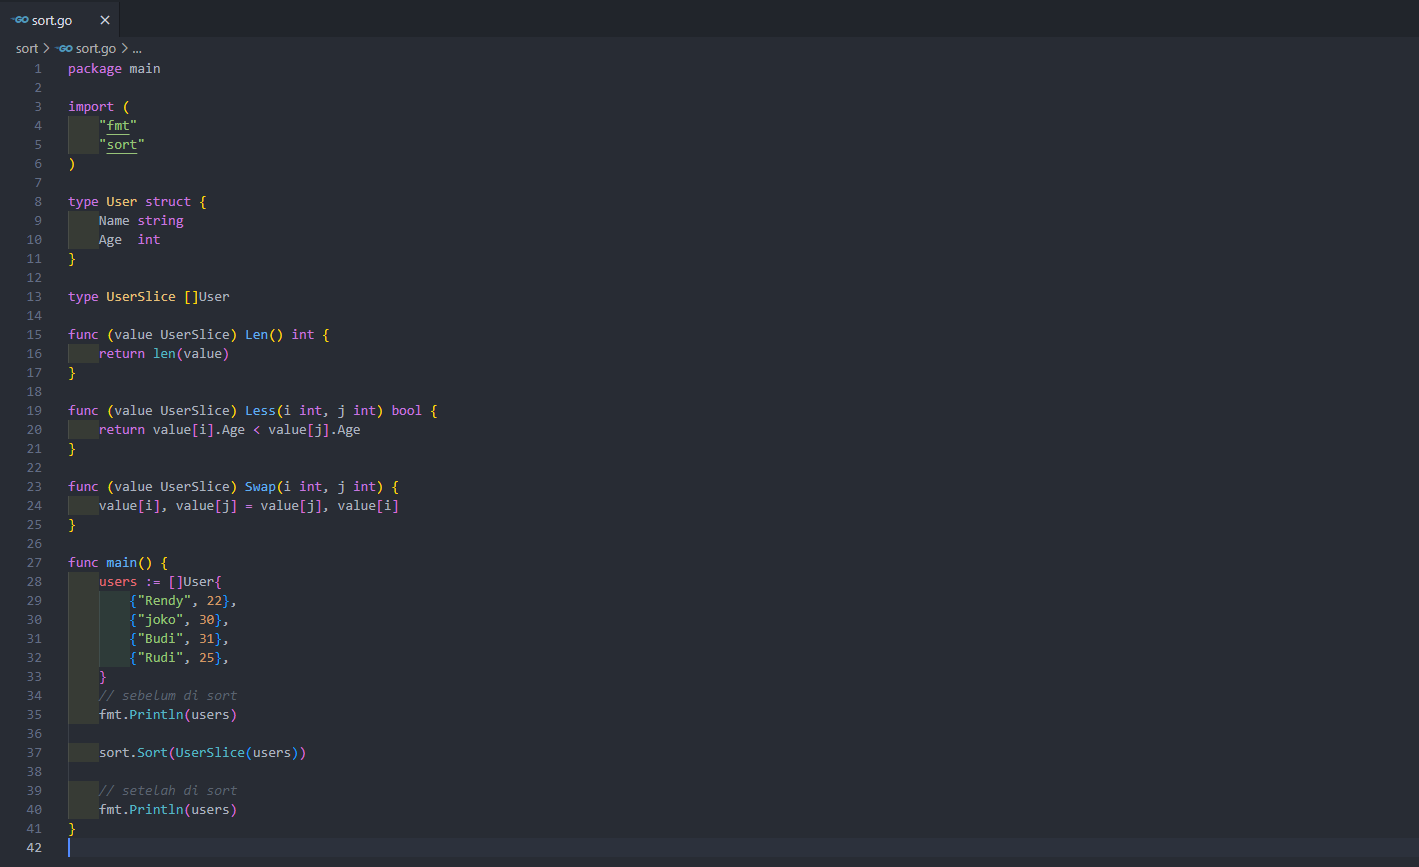Click the User struct type name
1419x867 pixels.
tap(122, 202)
